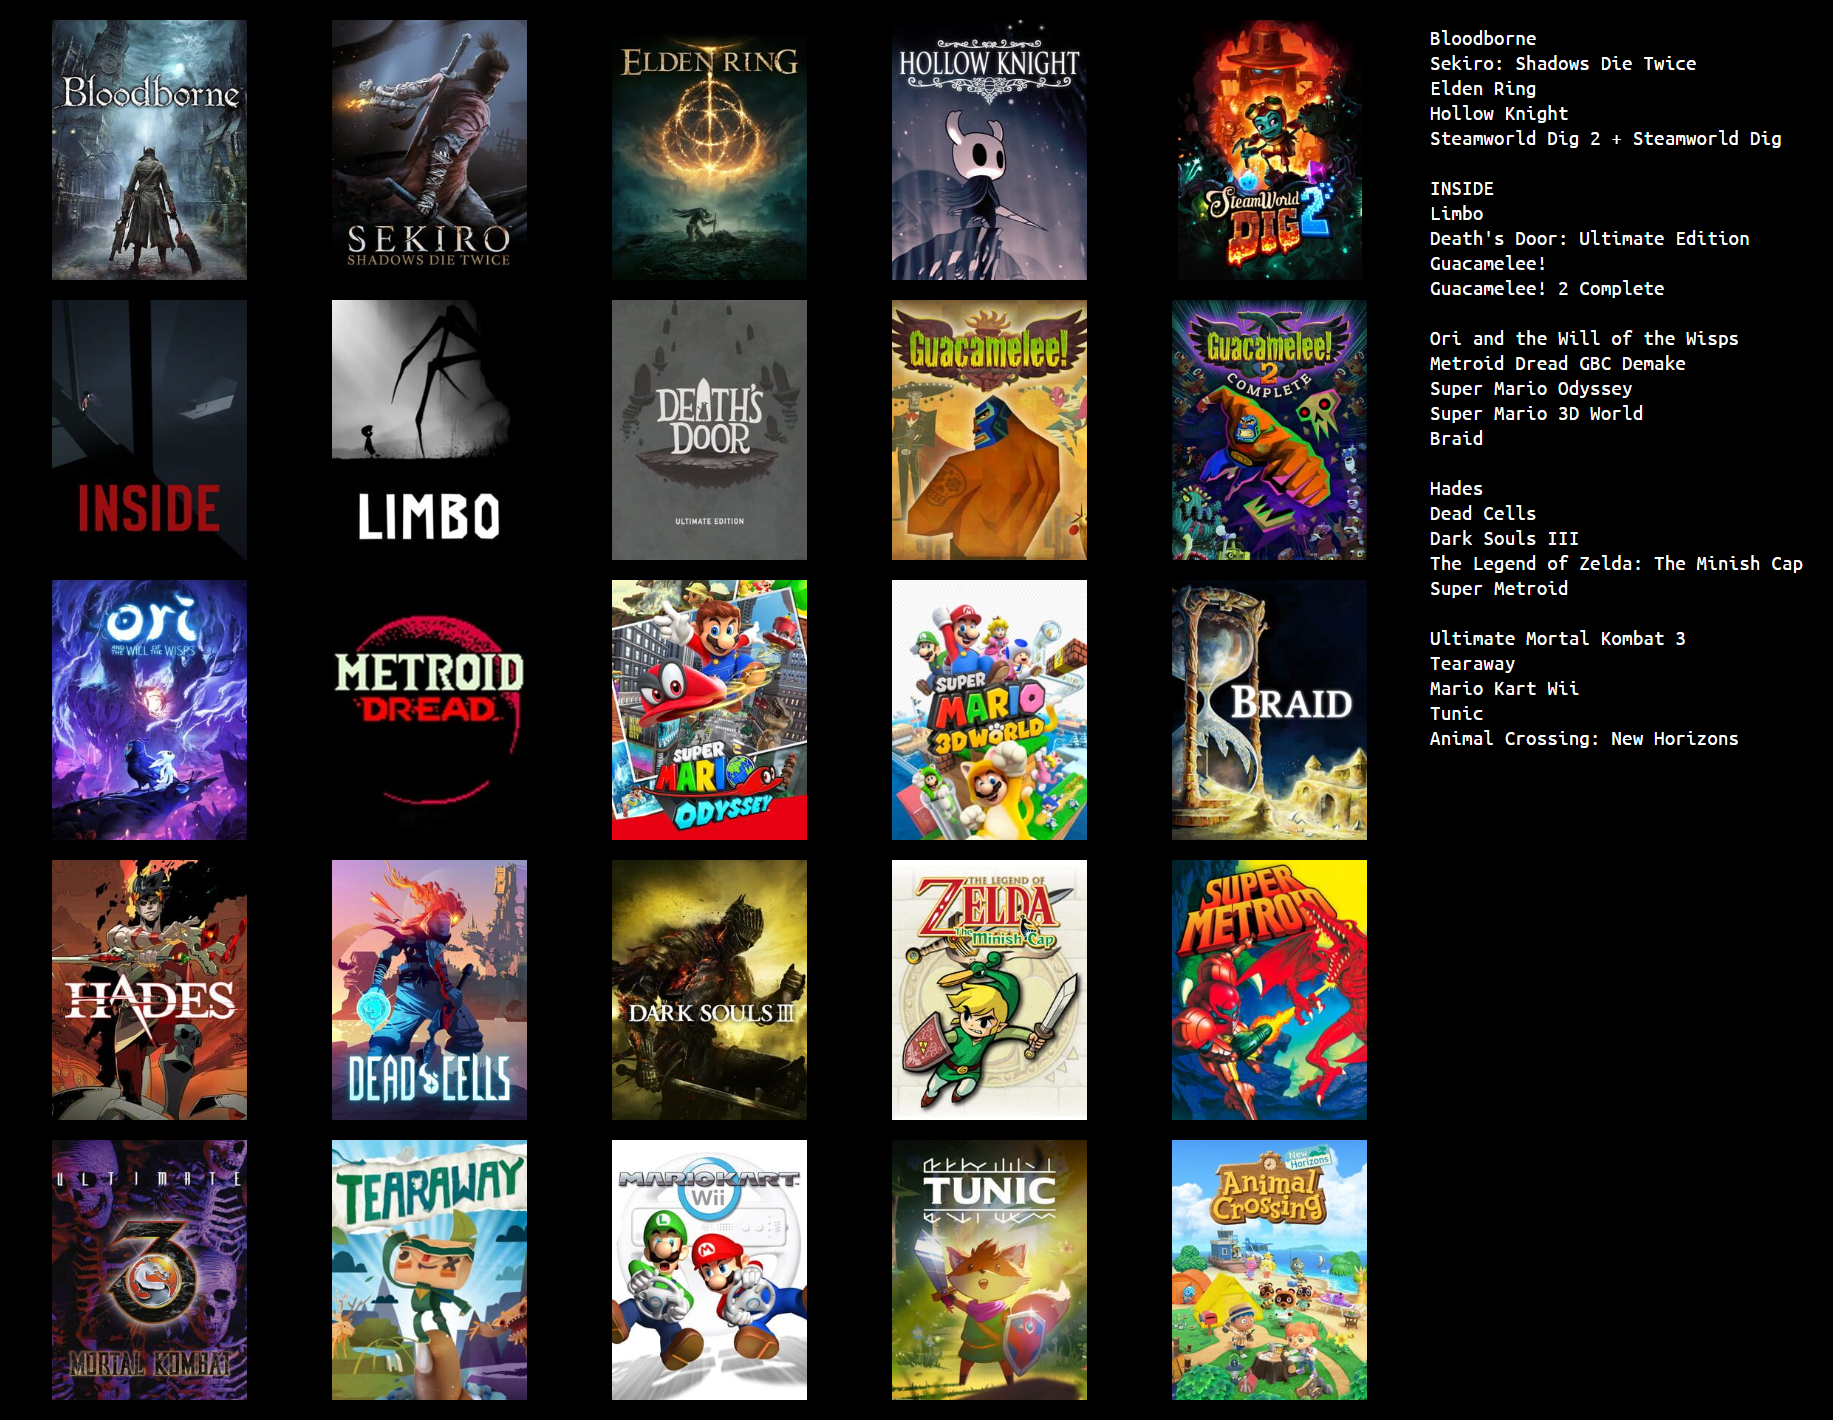
Task: Open the Mario Kart Wii cover
Action: pos(709,1270)
